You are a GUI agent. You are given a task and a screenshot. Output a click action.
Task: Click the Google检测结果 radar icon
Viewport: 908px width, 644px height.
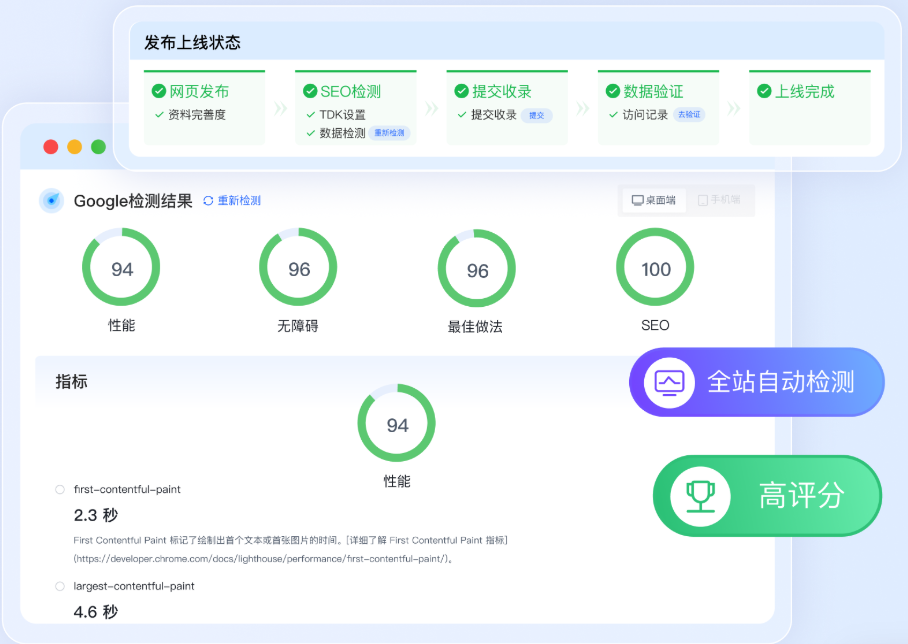(51, 201)
